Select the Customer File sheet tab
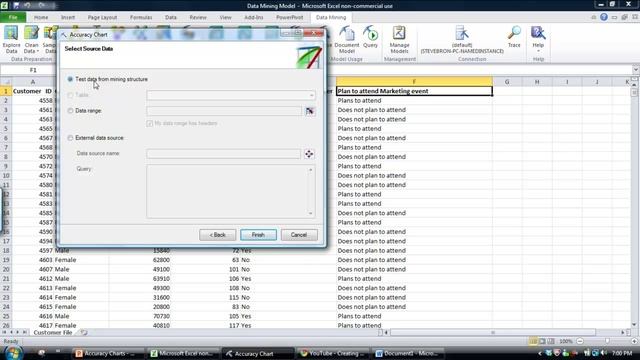Viewport: 640px width, 360px height. click(x=53, y=333)
